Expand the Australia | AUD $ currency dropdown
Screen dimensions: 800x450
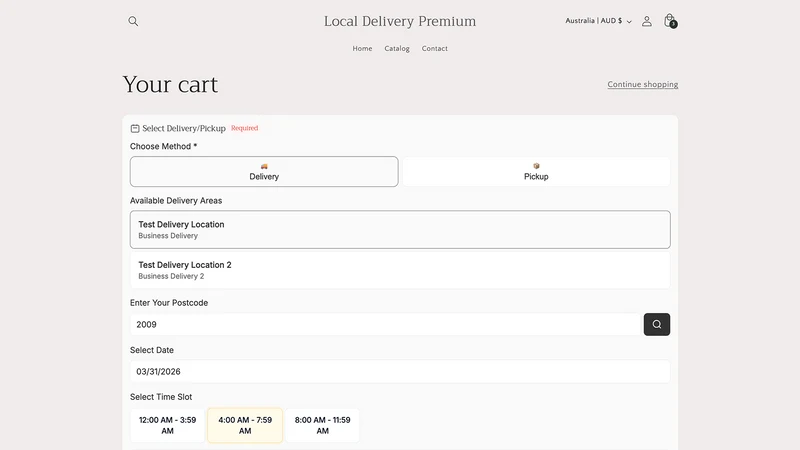pos(598,21)
